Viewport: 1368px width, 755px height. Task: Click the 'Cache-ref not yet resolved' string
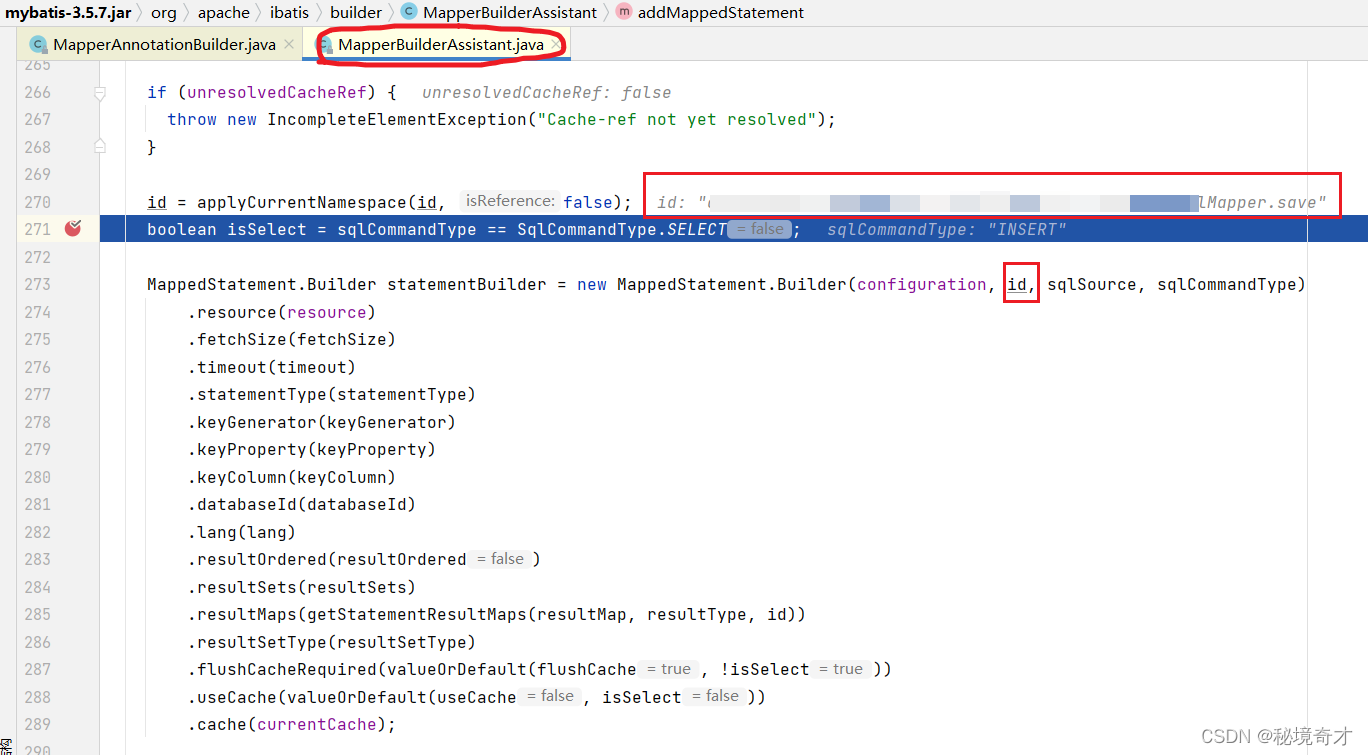[676, 120]
